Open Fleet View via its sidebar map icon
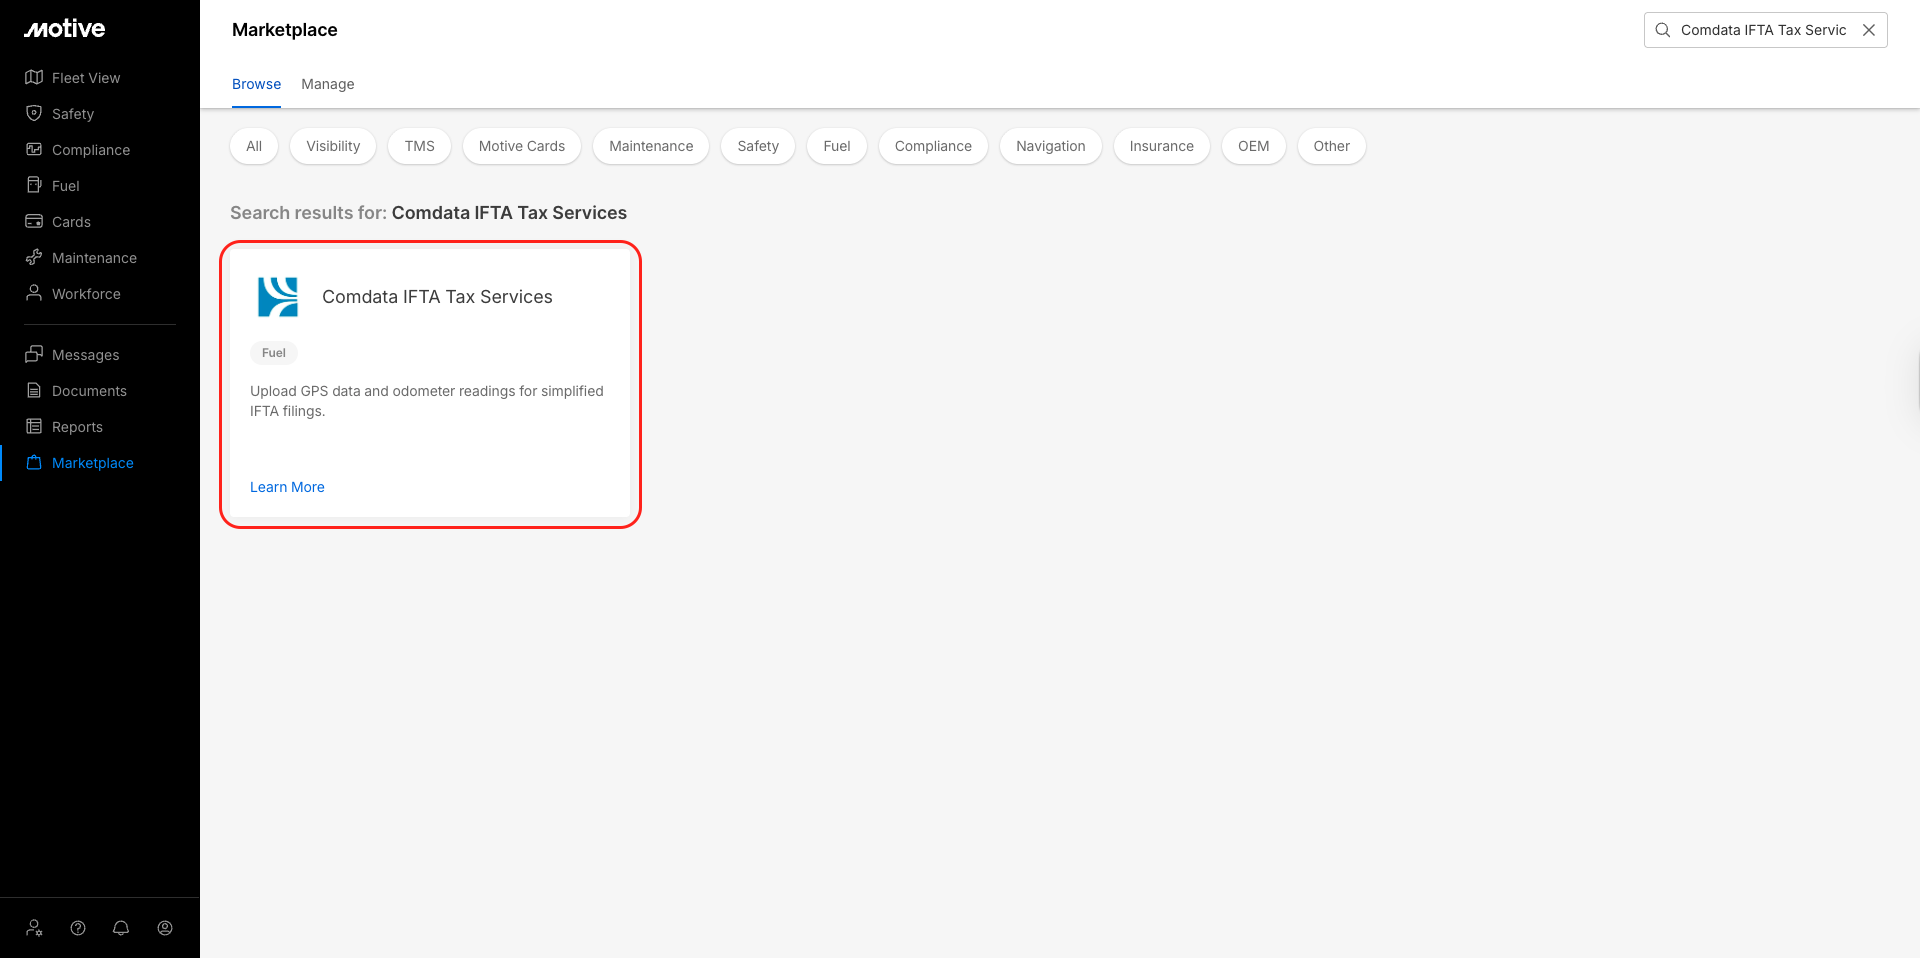 tap(34, 77)
